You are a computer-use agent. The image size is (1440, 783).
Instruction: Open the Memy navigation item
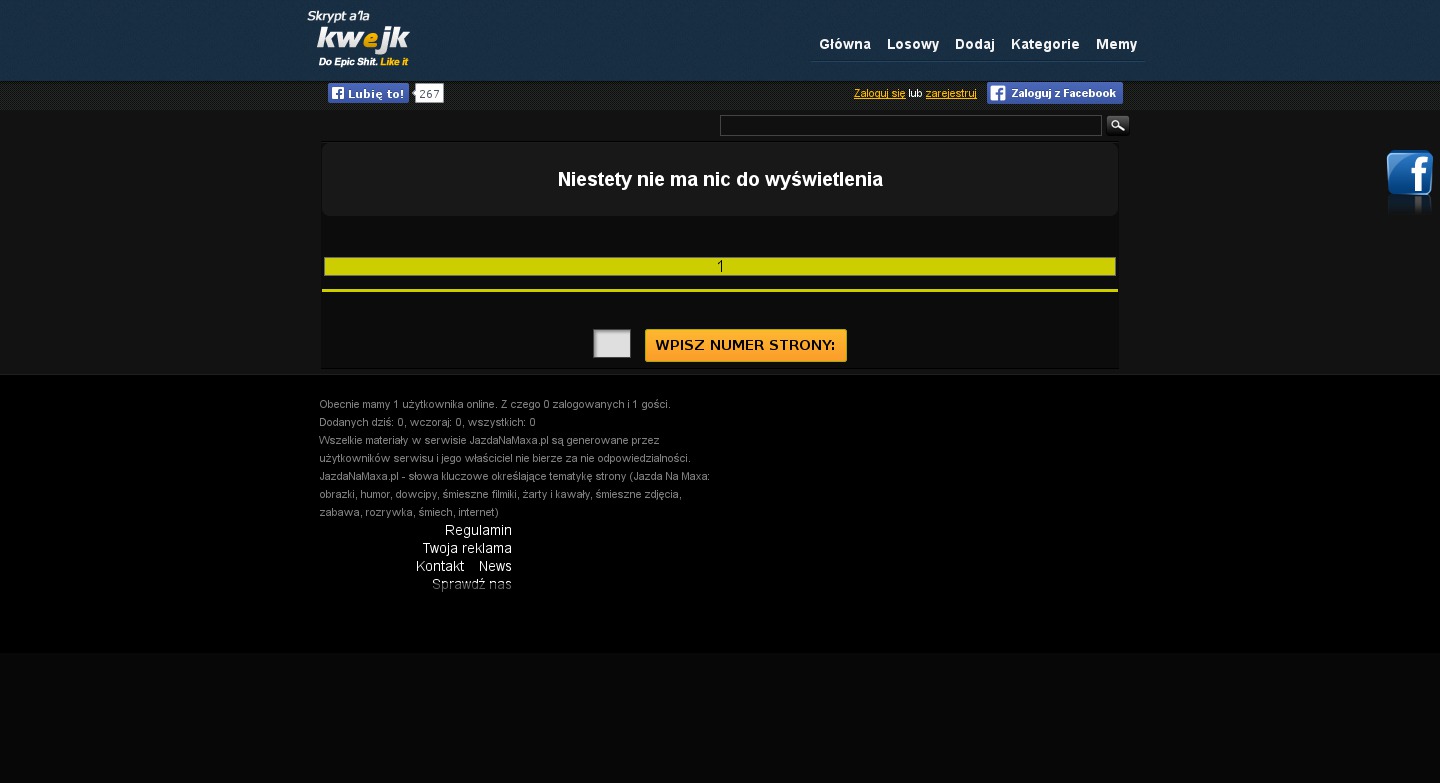(1116, 44)
